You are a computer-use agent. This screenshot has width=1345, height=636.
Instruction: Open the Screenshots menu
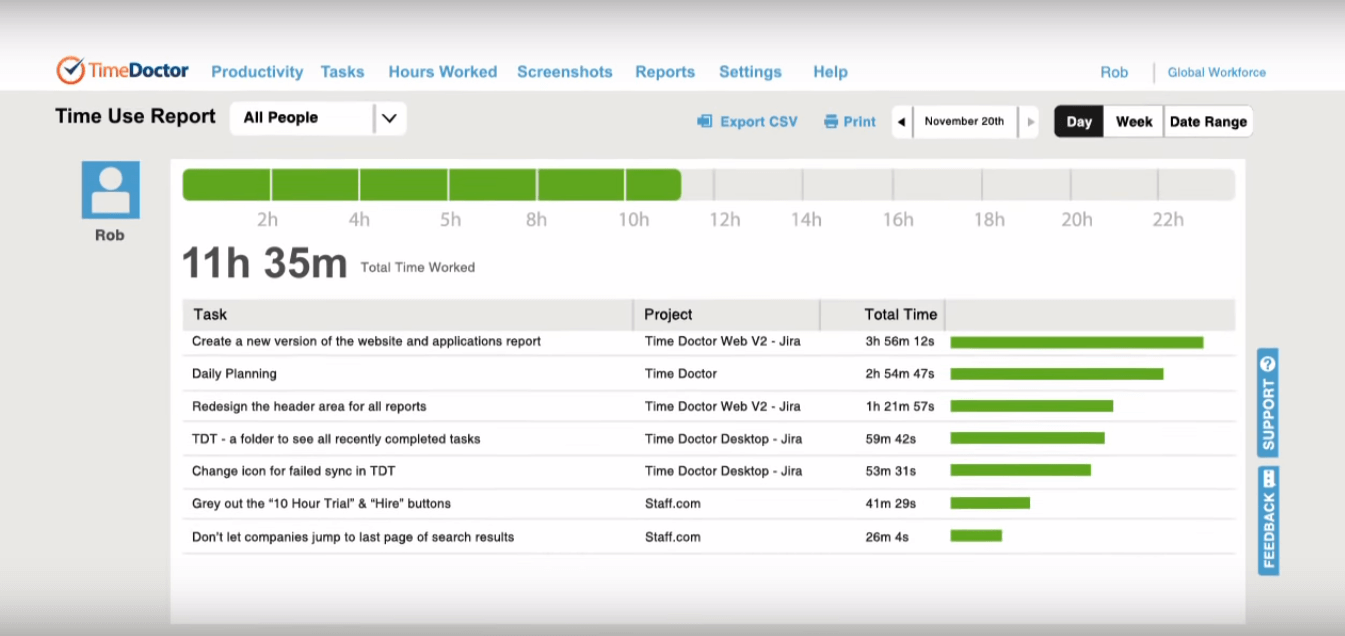point(564,71)
